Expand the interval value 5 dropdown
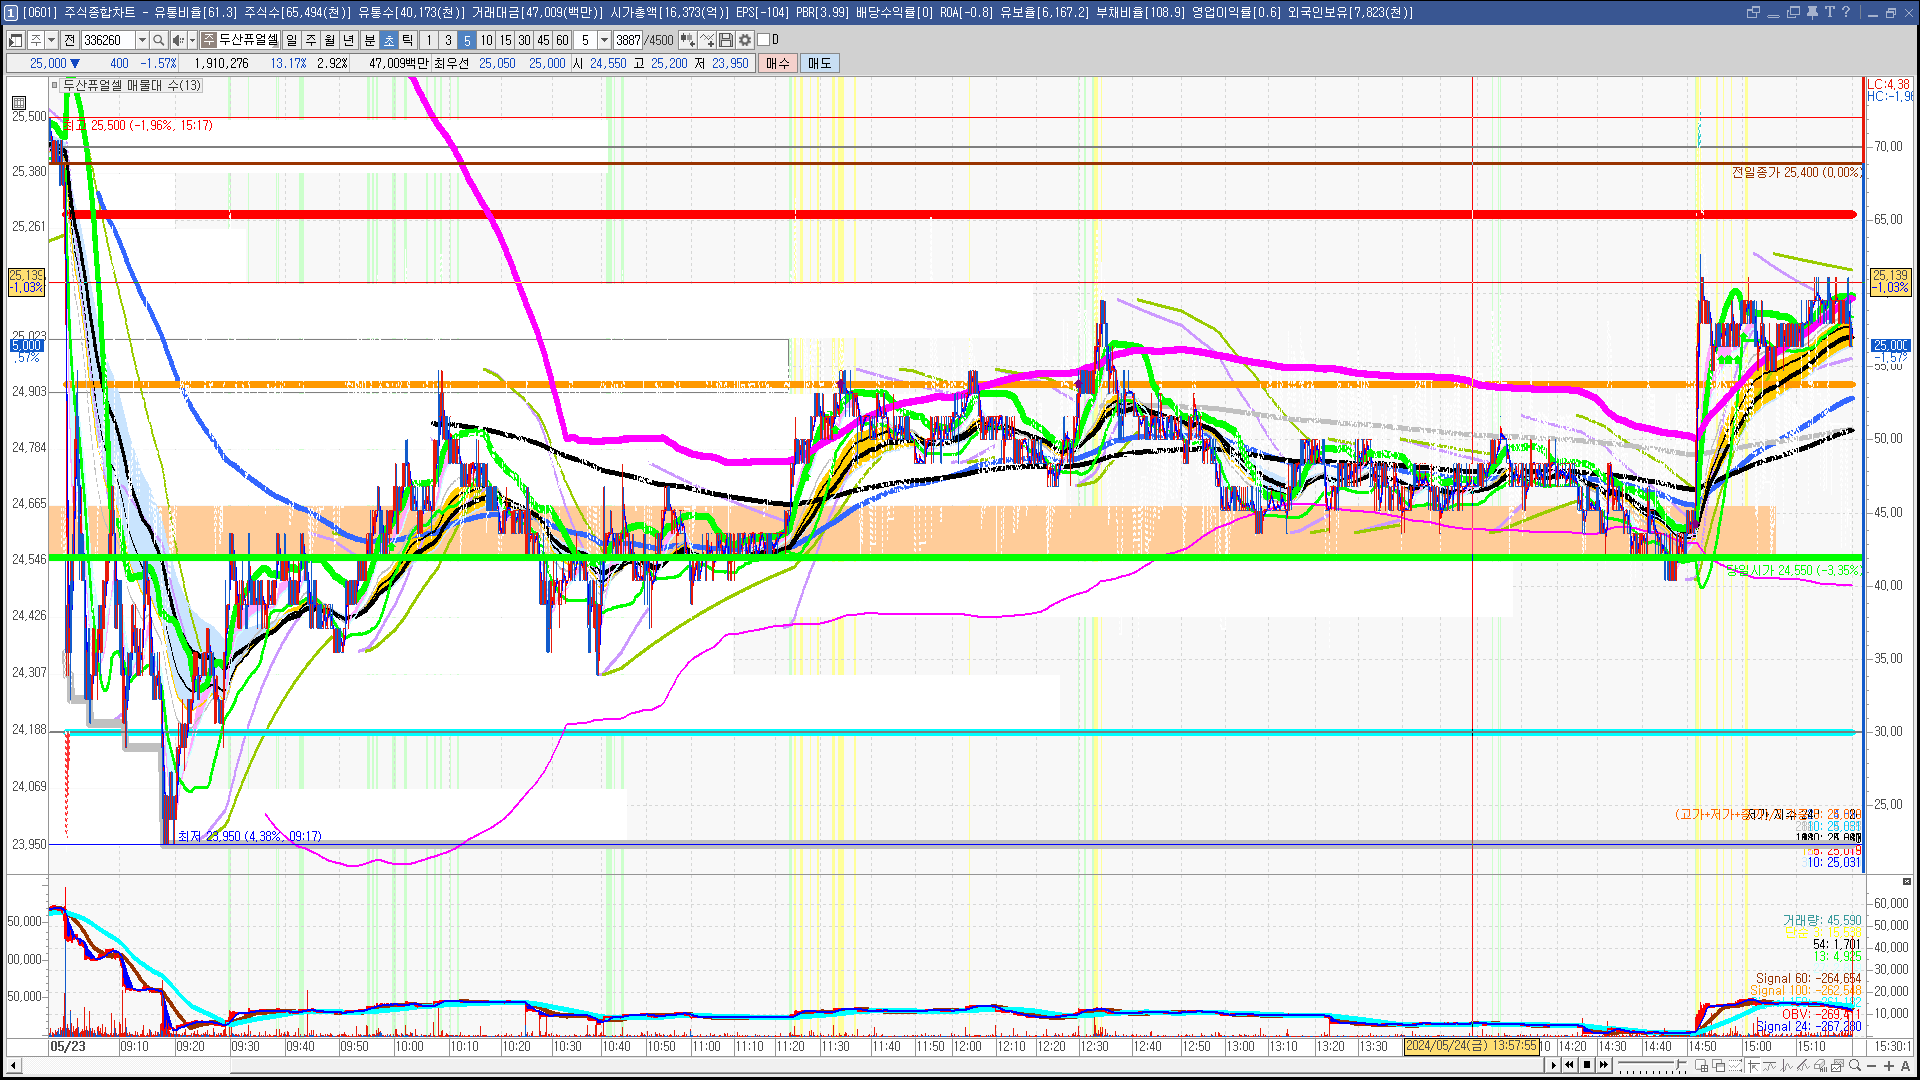The width and height of the screenshot is (1920, 1080). point(604,40)
